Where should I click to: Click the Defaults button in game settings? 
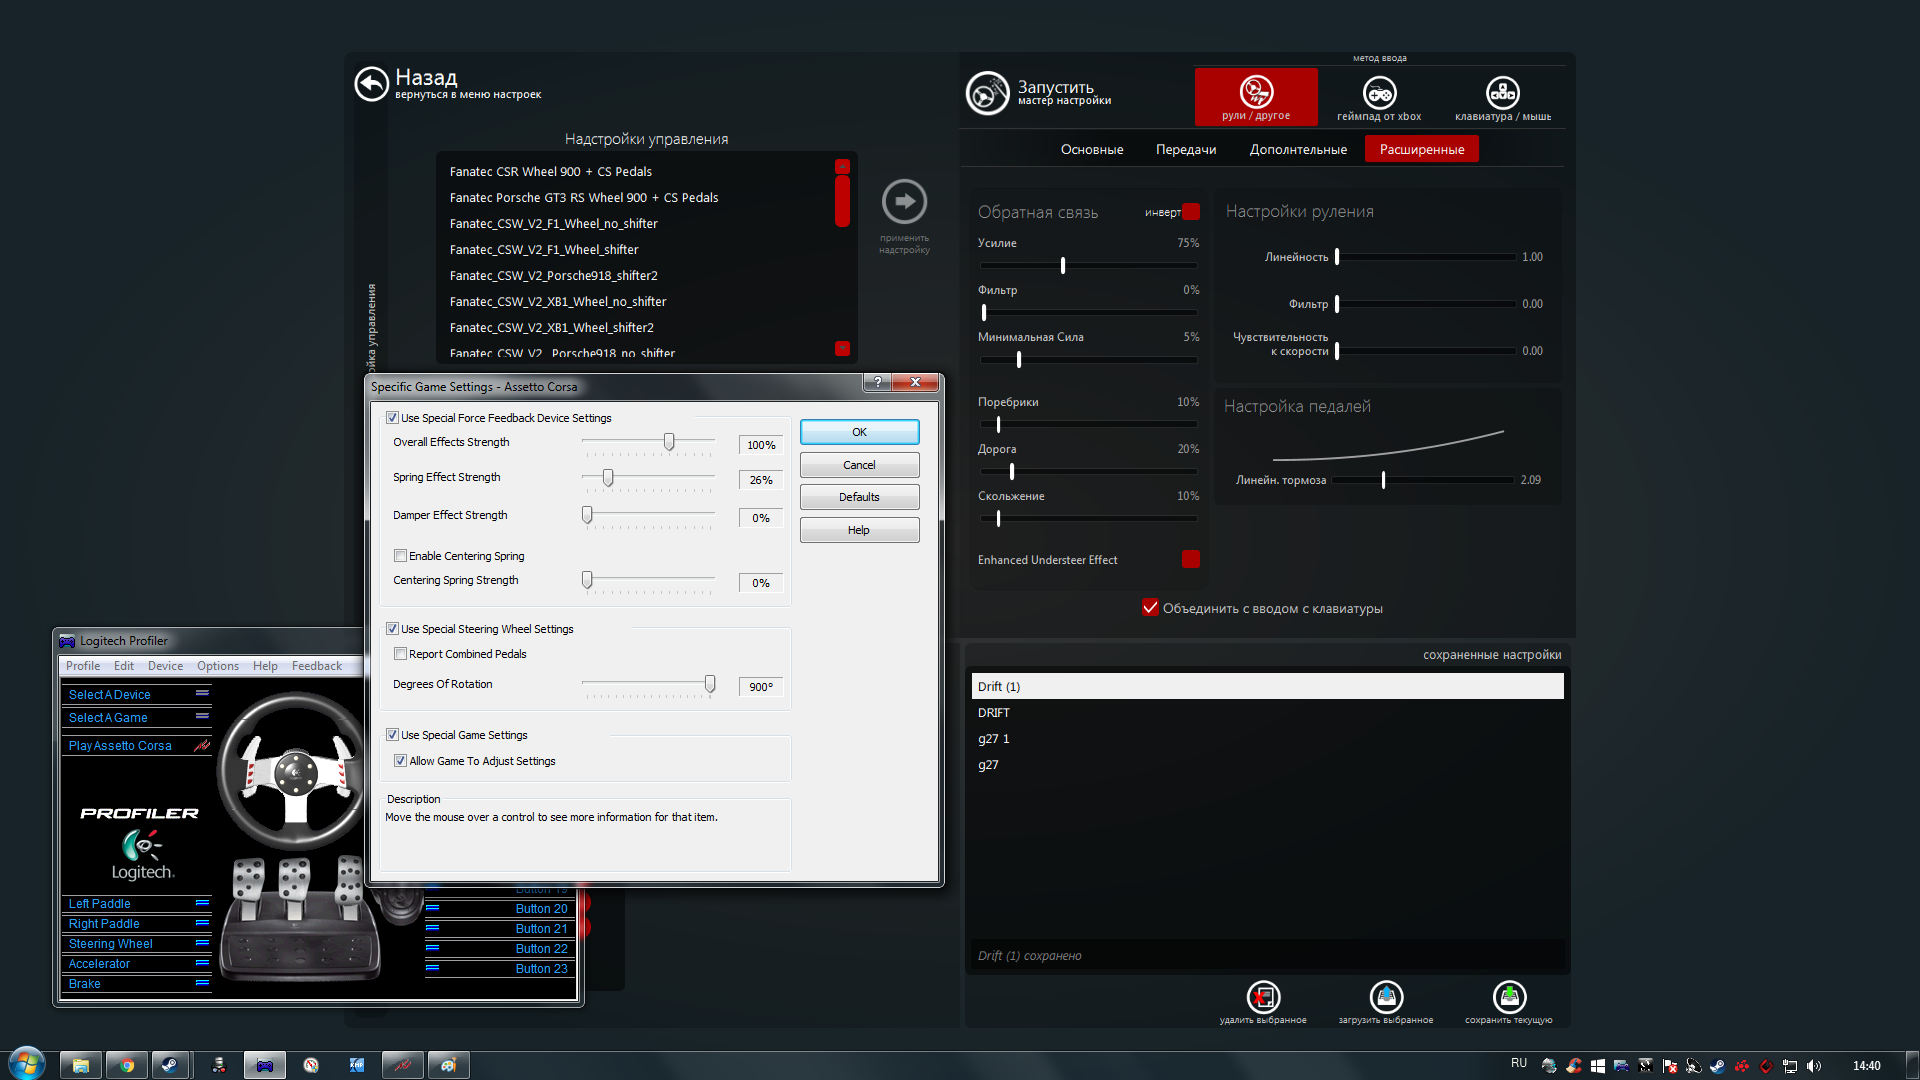click(x=858, y=496)
